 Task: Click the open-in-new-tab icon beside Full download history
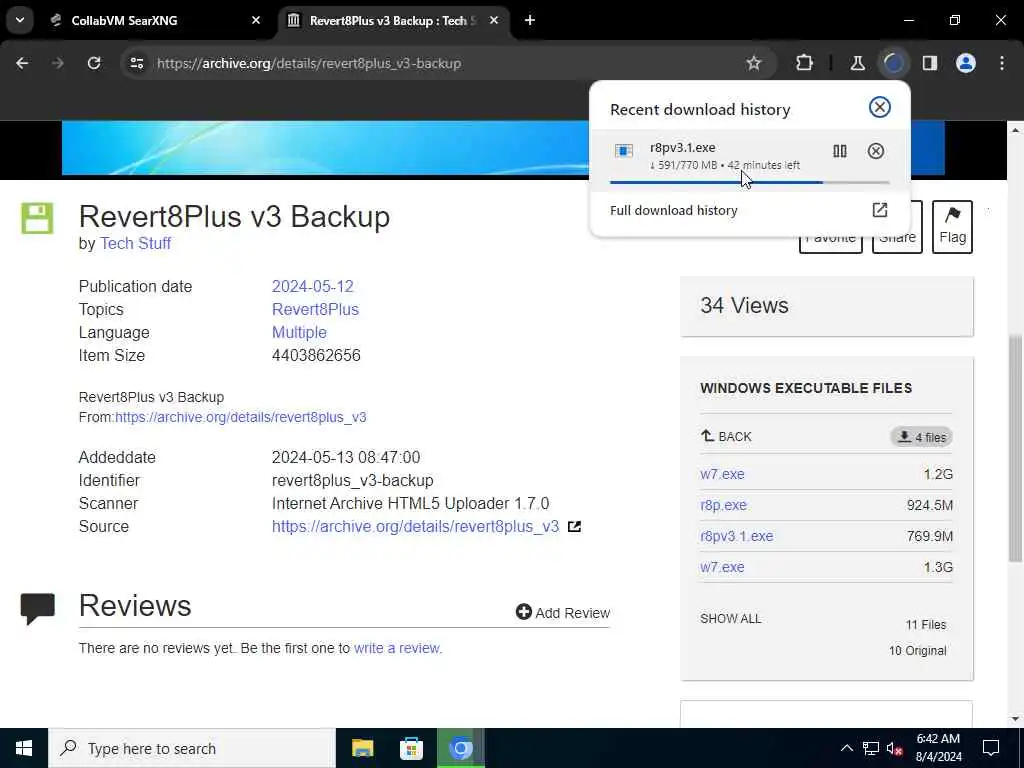tap(880, 210)
